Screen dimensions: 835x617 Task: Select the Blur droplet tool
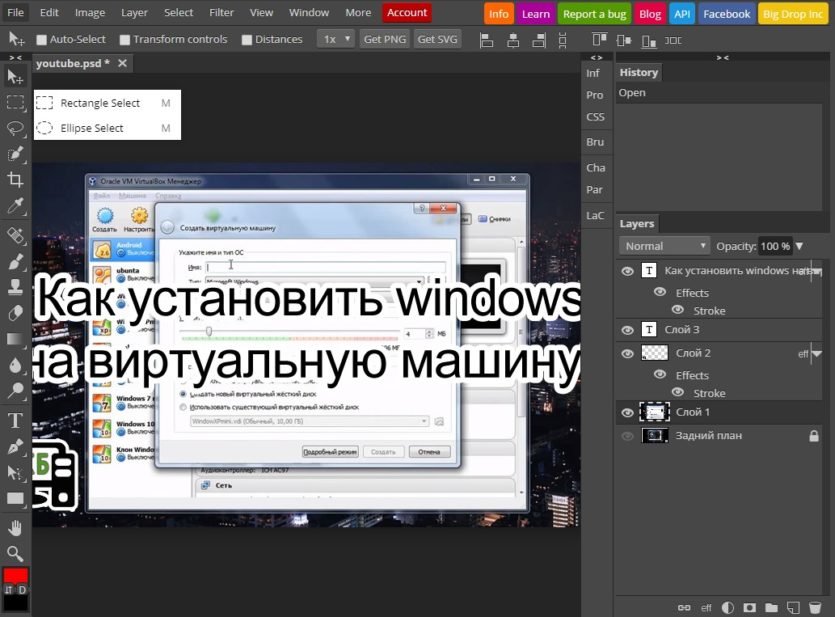15,365
